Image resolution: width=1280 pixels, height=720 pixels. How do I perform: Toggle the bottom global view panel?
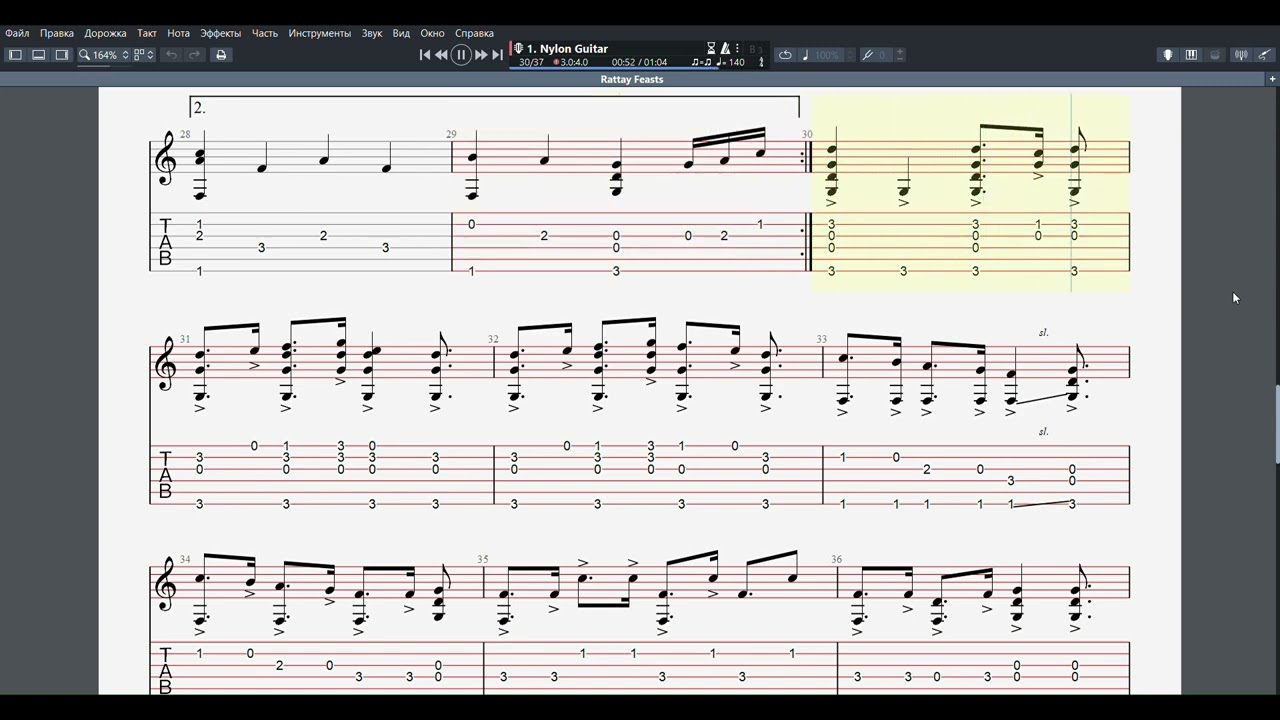(38, 55)
